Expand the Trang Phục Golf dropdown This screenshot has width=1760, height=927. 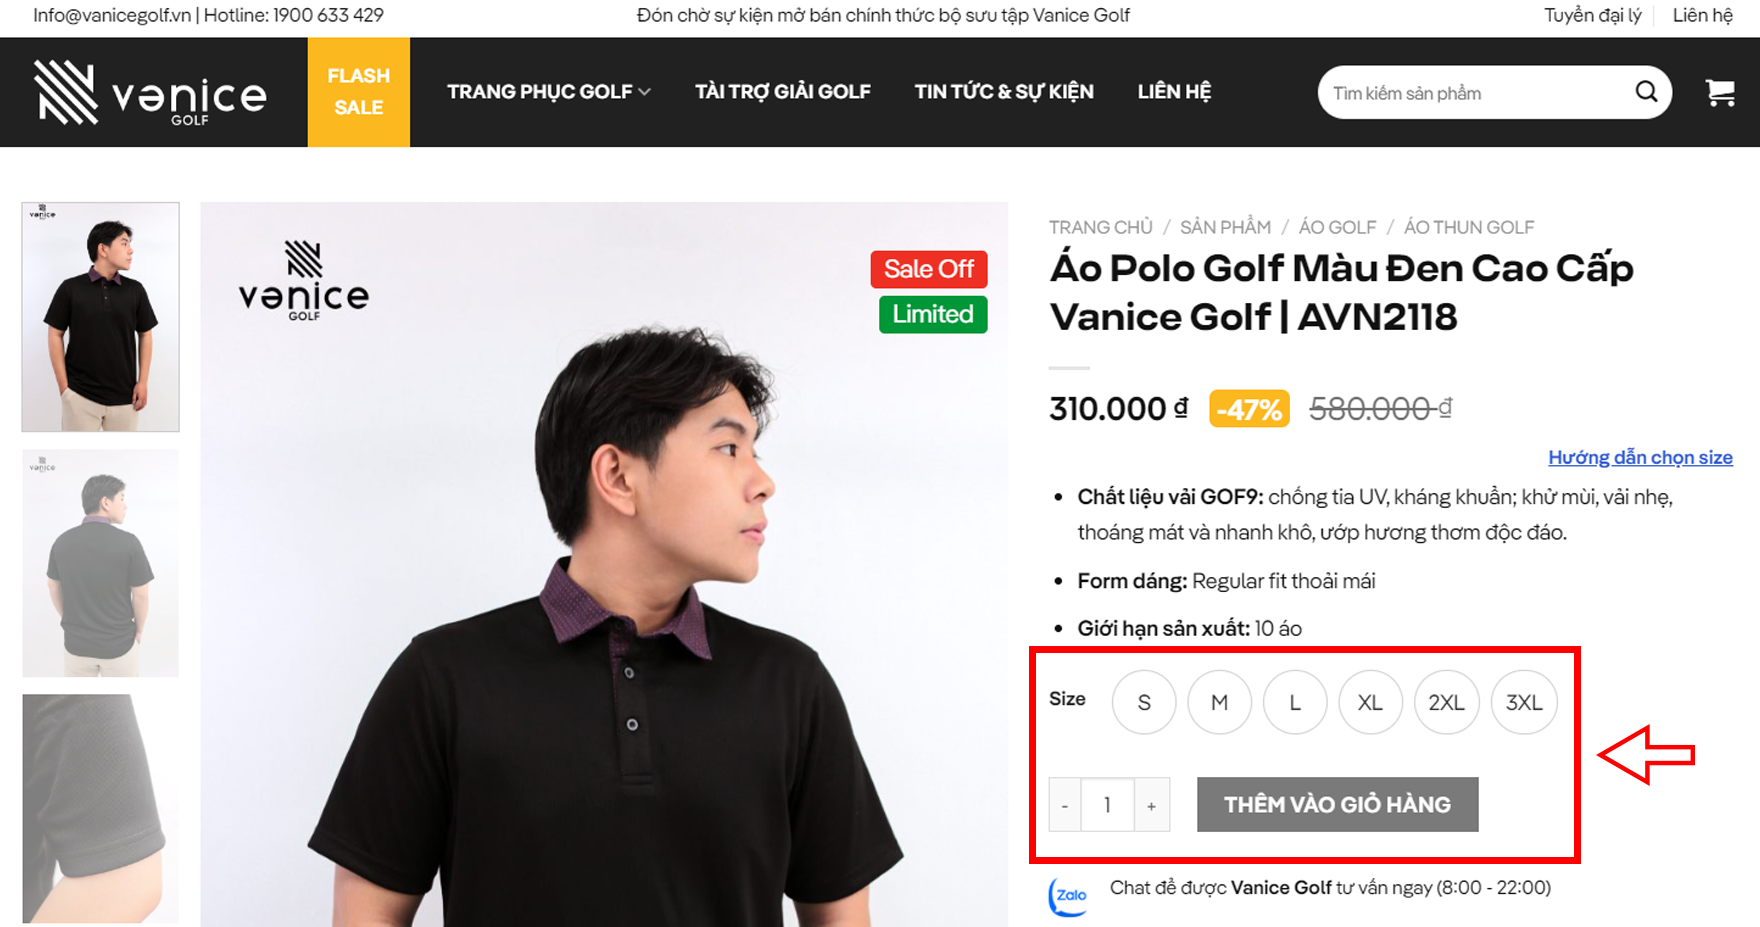point(548,92)
